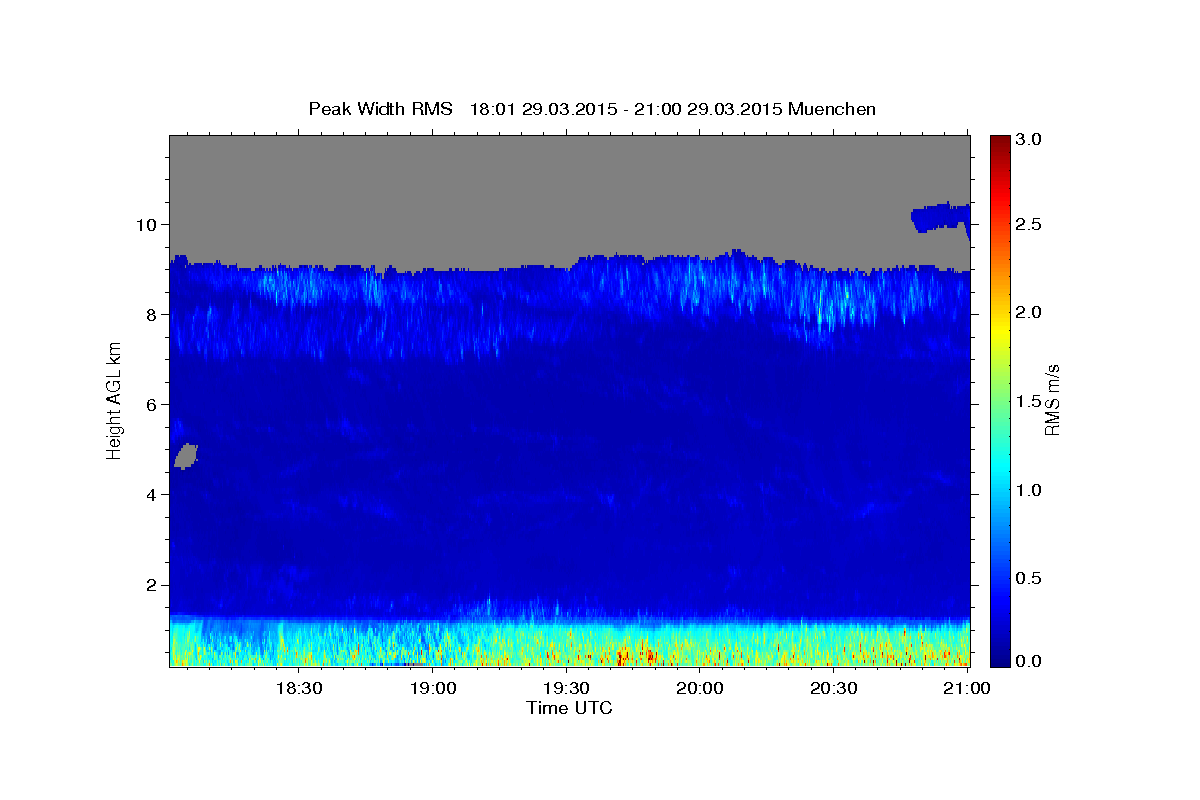Click the 21:00 time tick label
Screen dimensions: 1200x800
tap(967, 688)
